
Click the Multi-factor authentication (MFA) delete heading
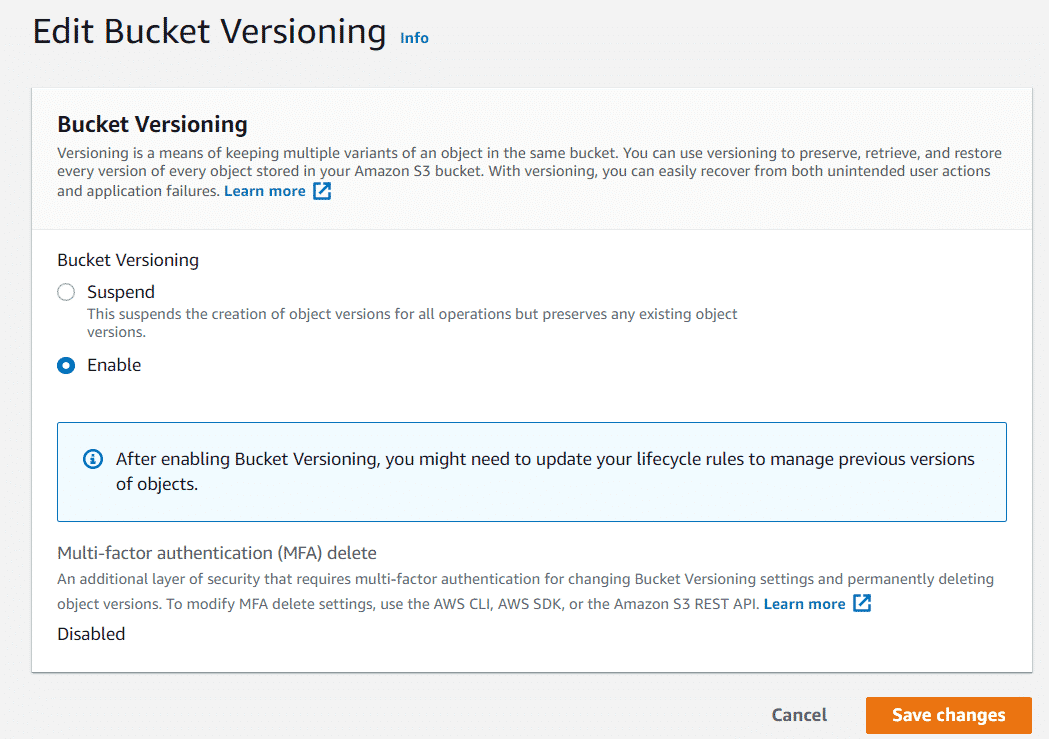point(217,553)
